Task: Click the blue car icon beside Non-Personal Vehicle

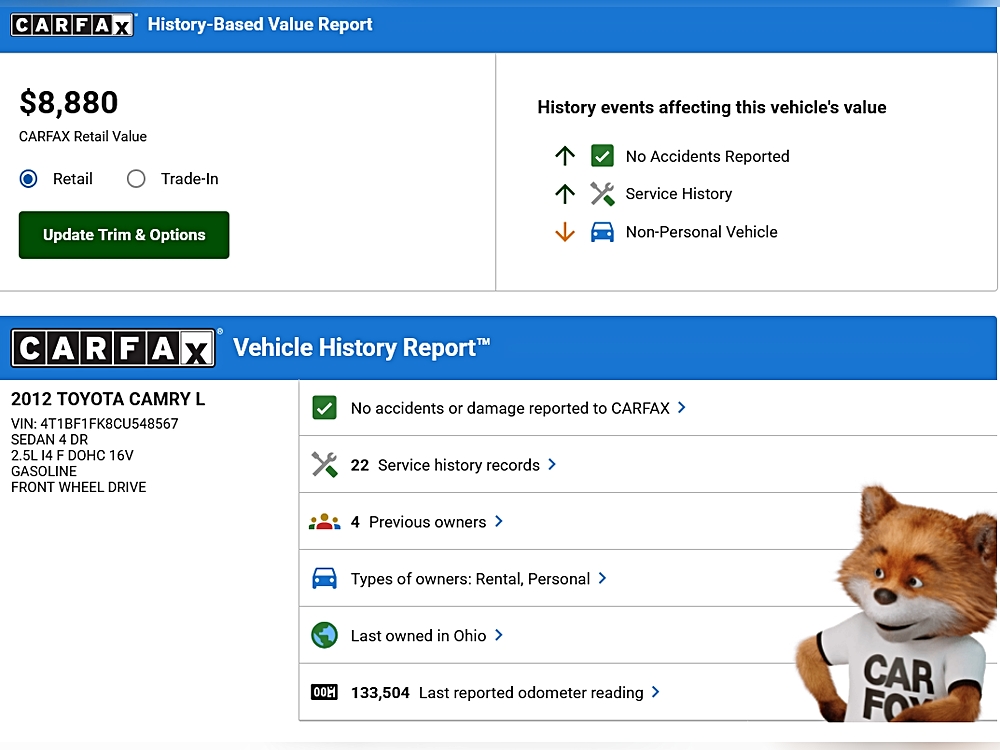Action: [602, 232]
